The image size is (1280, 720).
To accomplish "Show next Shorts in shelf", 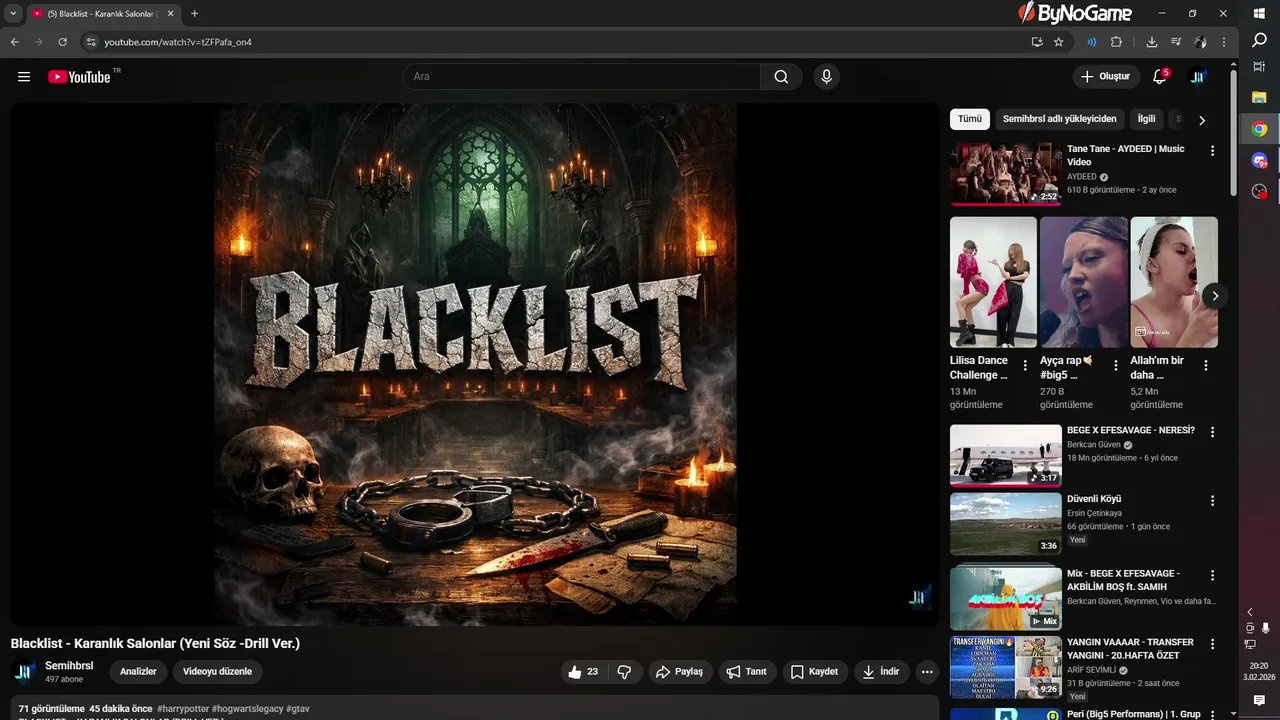I will [x=1215, y=296].
